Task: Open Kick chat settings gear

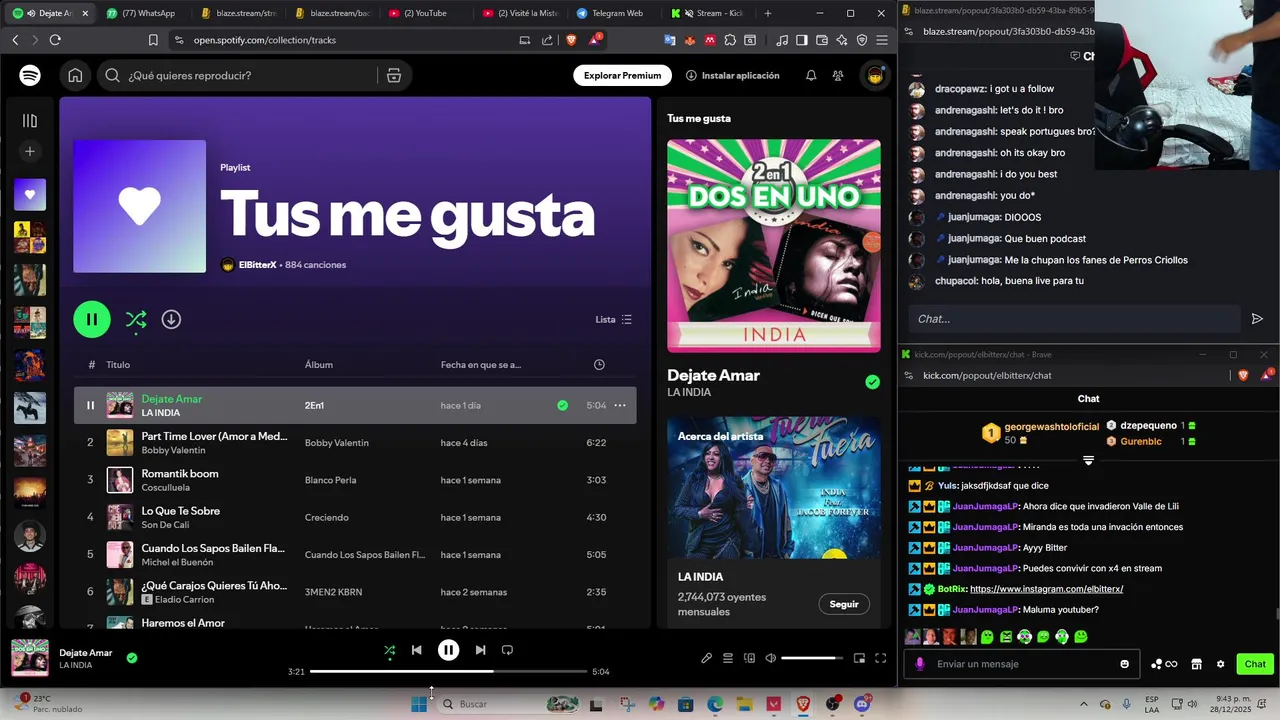Action: (1220, 664)
